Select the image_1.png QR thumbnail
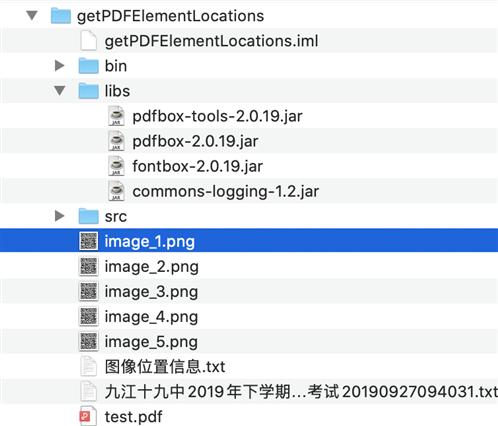The width and height of the screenshot is (498, 426). click(x=89, y=241)
